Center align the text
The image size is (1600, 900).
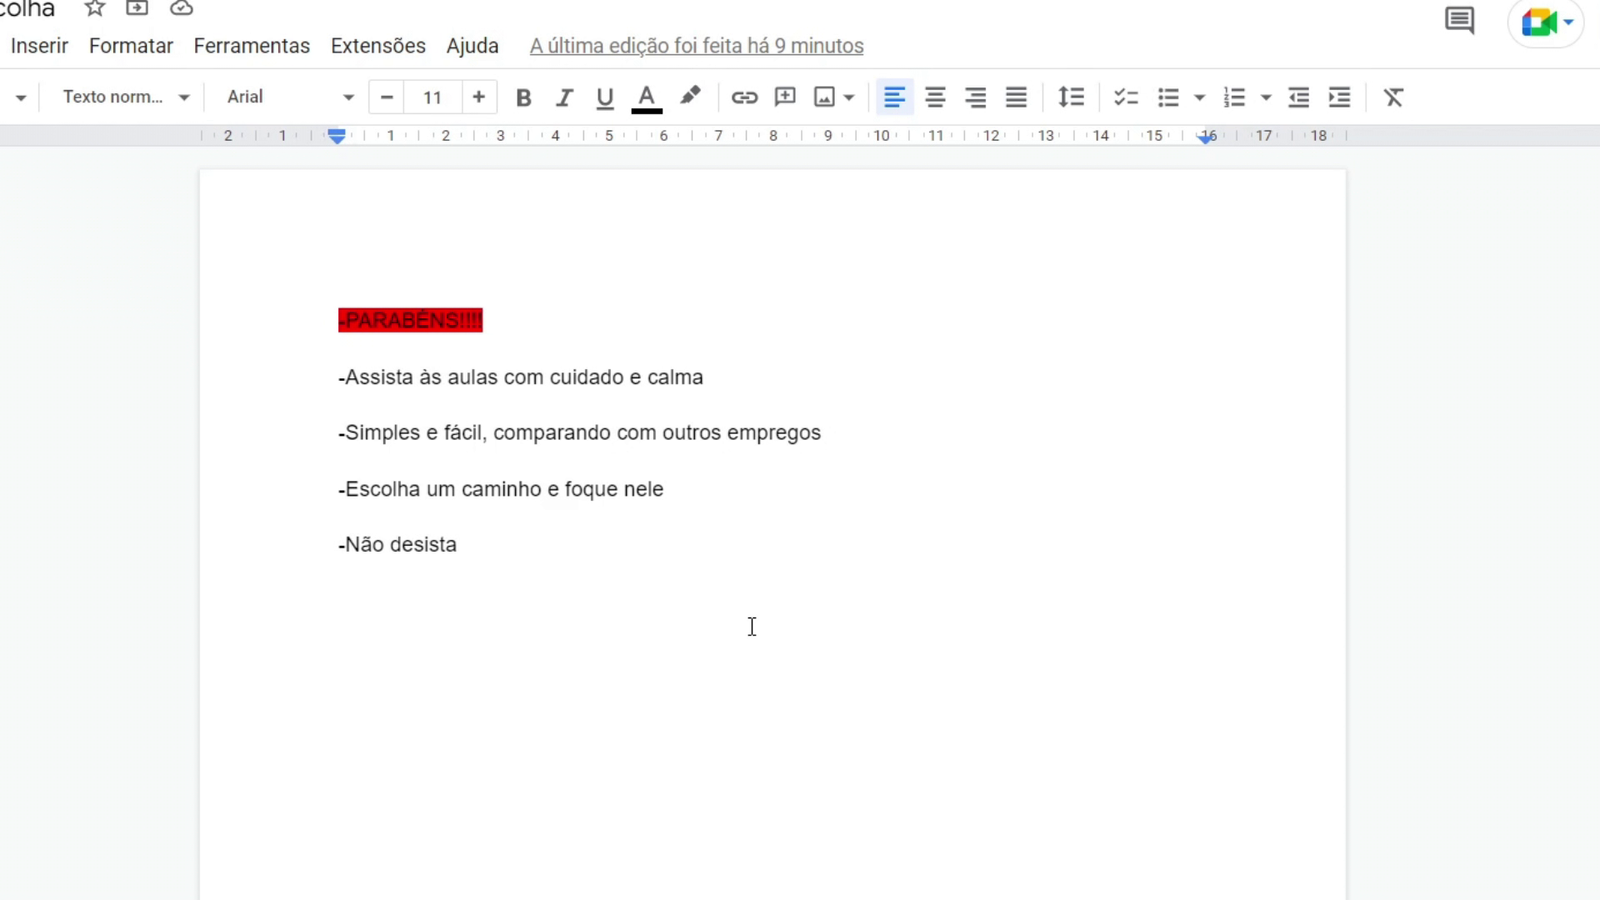coord(935,97)
